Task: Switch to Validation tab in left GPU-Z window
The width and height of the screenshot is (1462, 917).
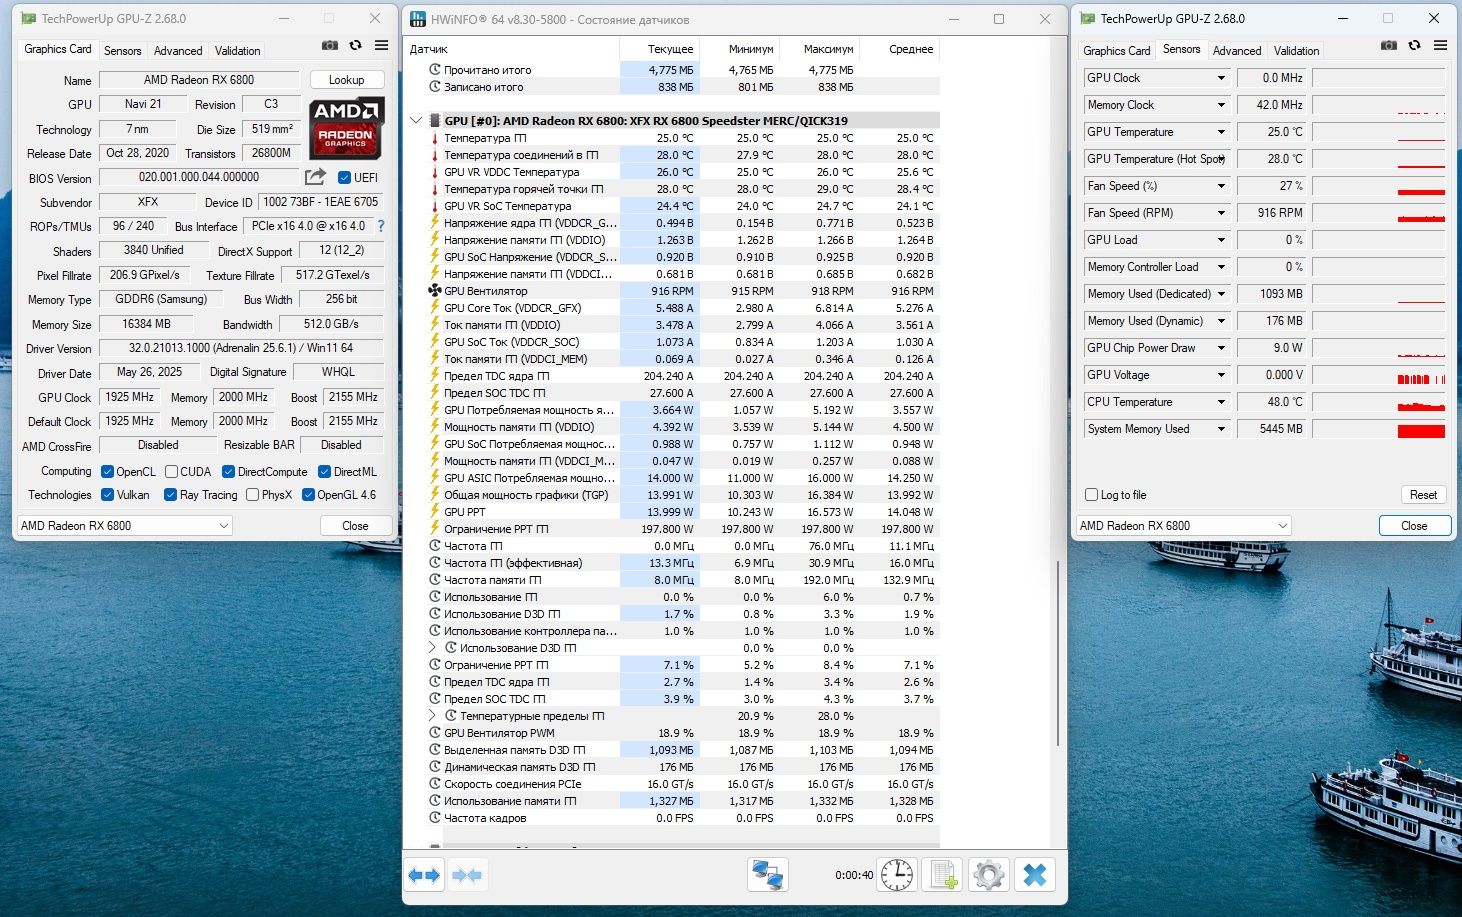Action: click(238, 51)
